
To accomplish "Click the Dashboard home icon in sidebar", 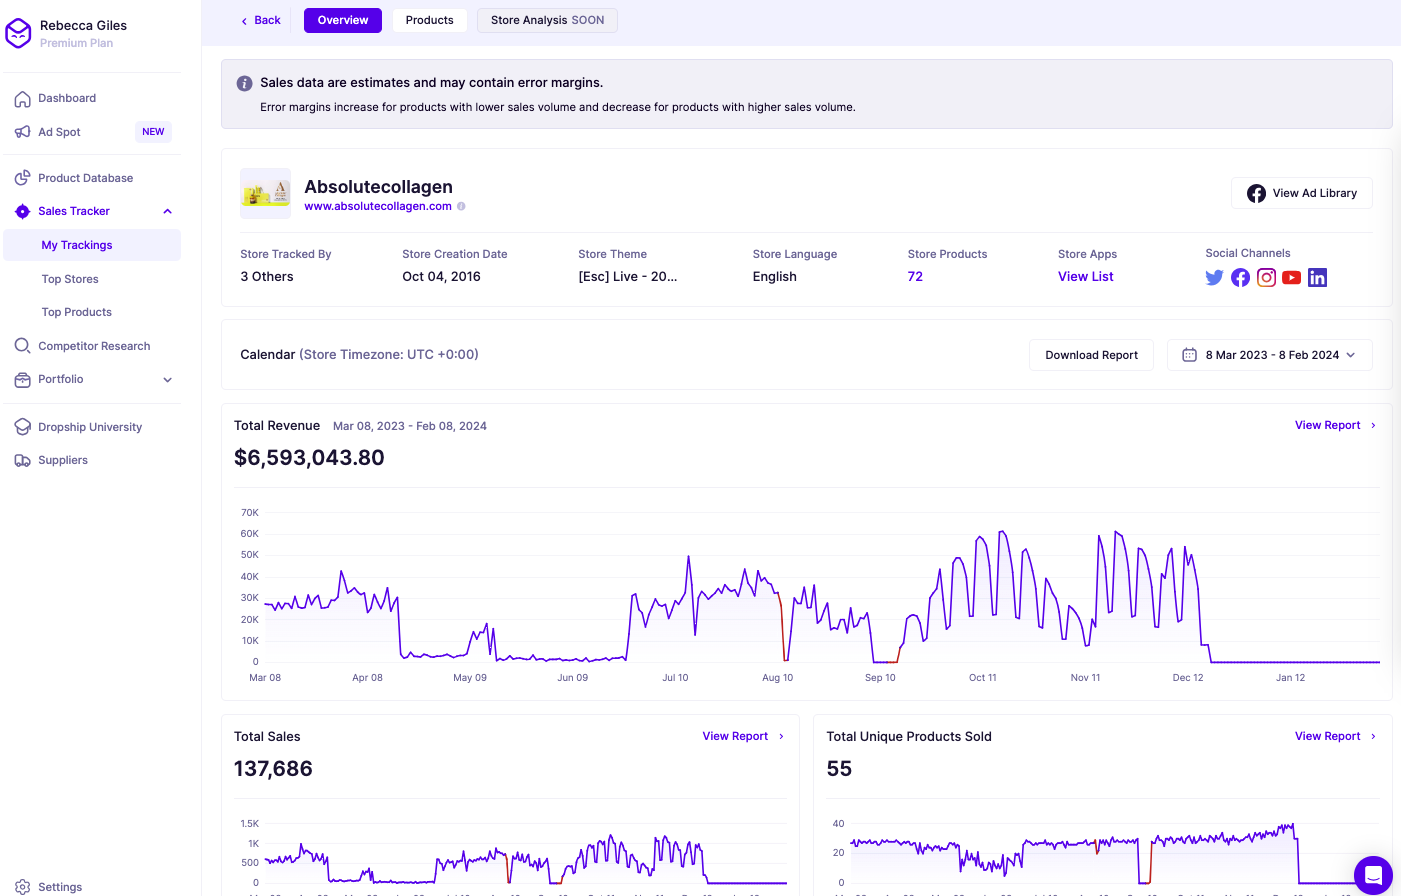I will point(22,99).
